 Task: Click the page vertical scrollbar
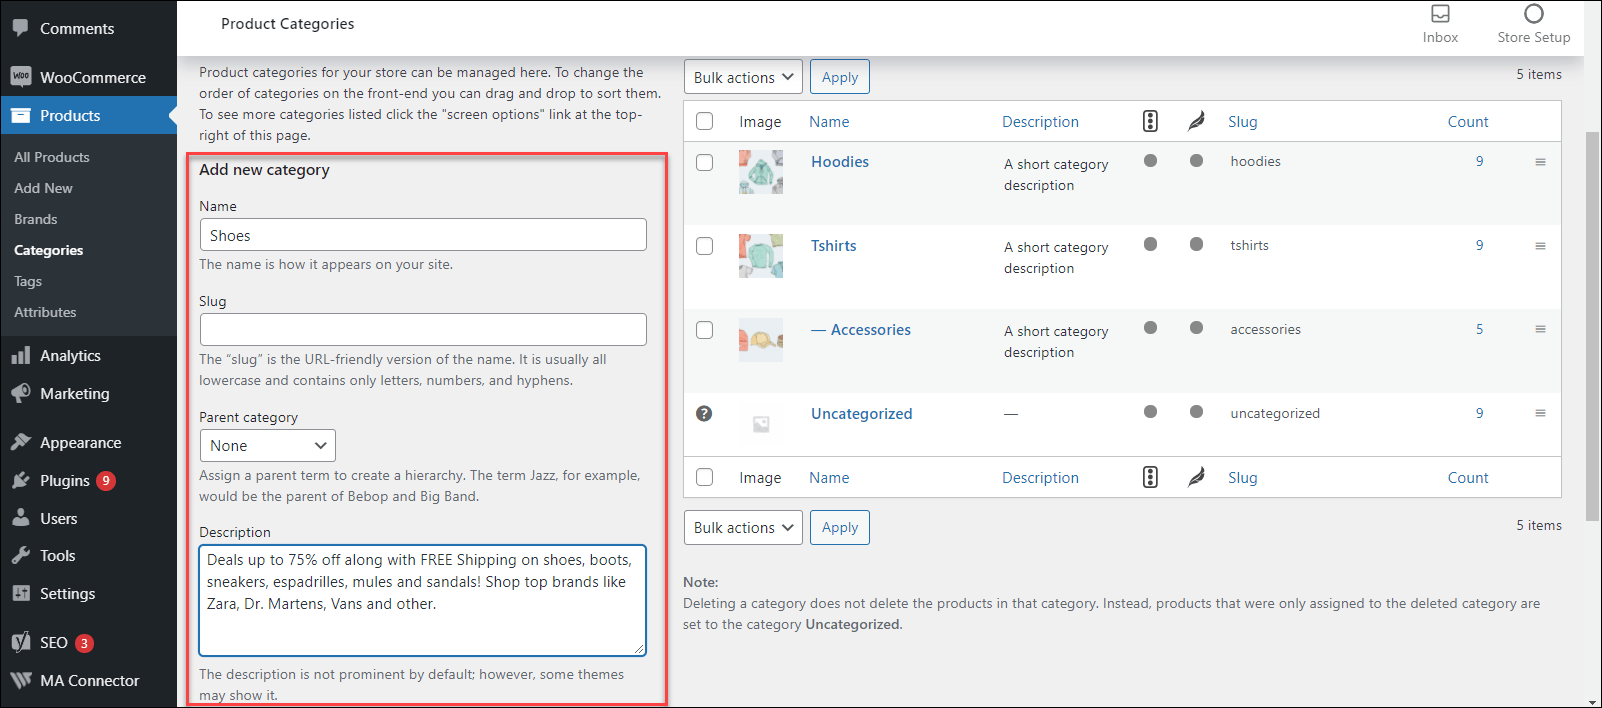click(x=1592, y=320)
